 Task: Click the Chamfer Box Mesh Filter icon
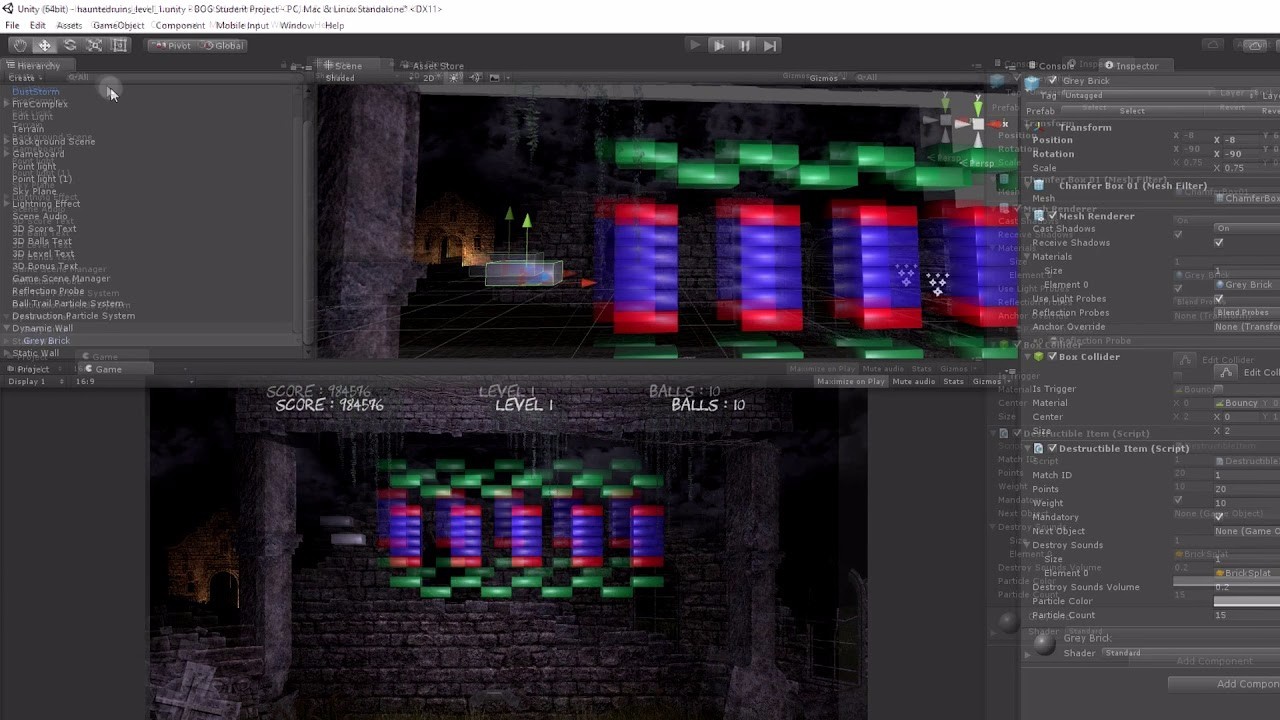pyautogui.click(x=1039, y=186)
